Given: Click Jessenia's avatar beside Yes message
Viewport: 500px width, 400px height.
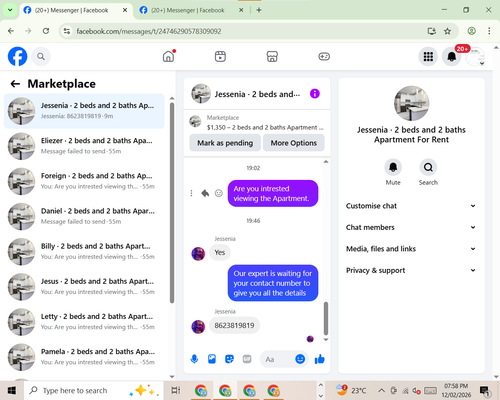Looking at the screenshot, I should tap(198, 254).
